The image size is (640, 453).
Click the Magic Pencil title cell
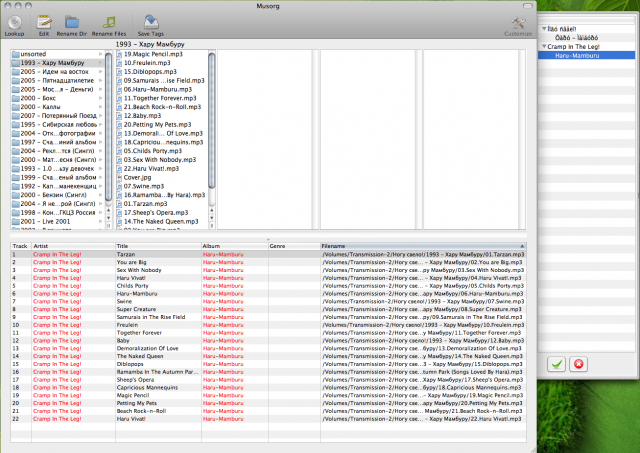158,395
